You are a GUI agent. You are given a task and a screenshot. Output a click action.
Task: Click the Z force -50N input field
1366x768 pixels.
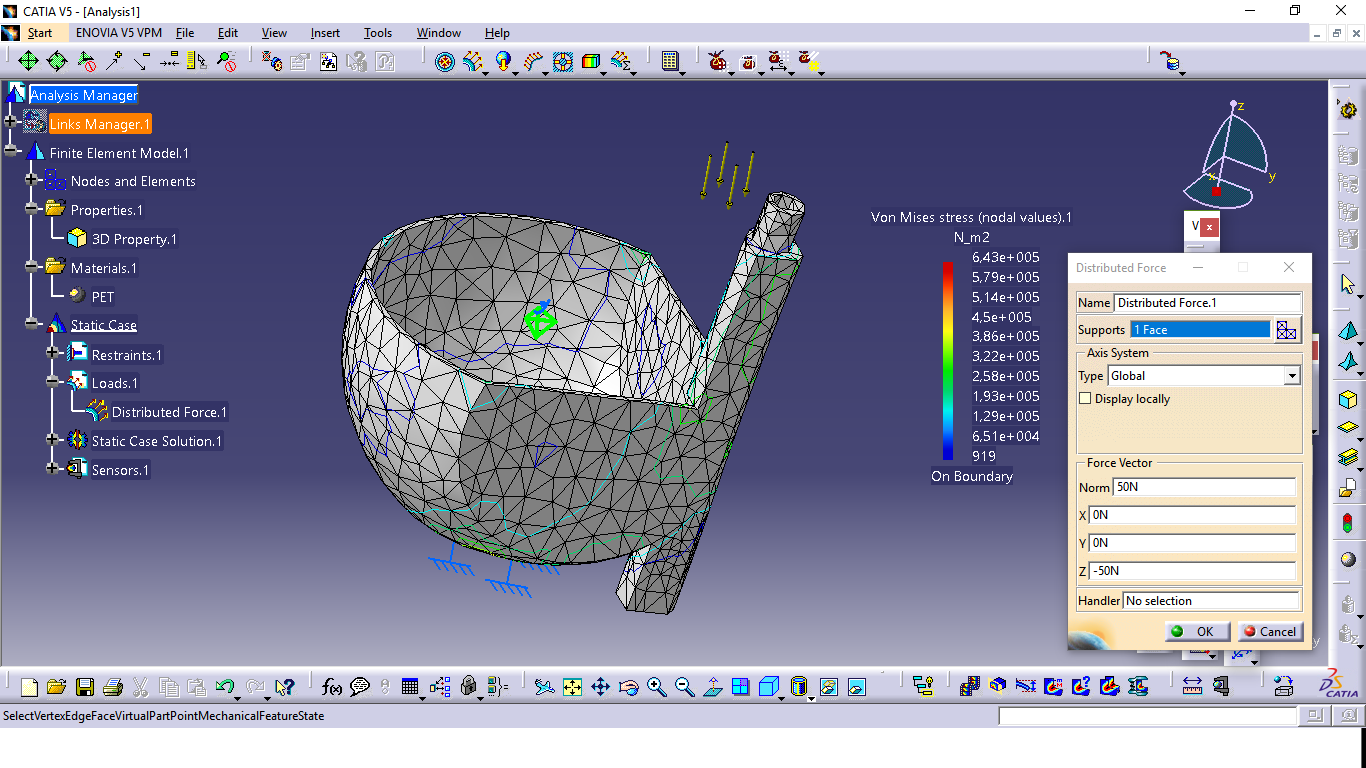1192,571
